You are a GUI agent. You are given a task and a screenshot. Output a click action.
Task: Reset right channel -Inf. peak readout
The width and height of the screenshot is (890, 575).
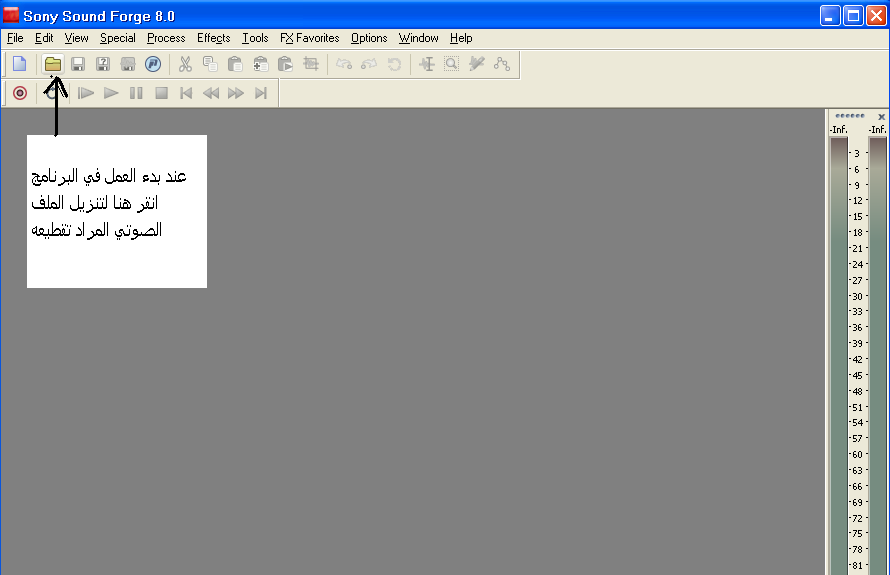point(878,129)
